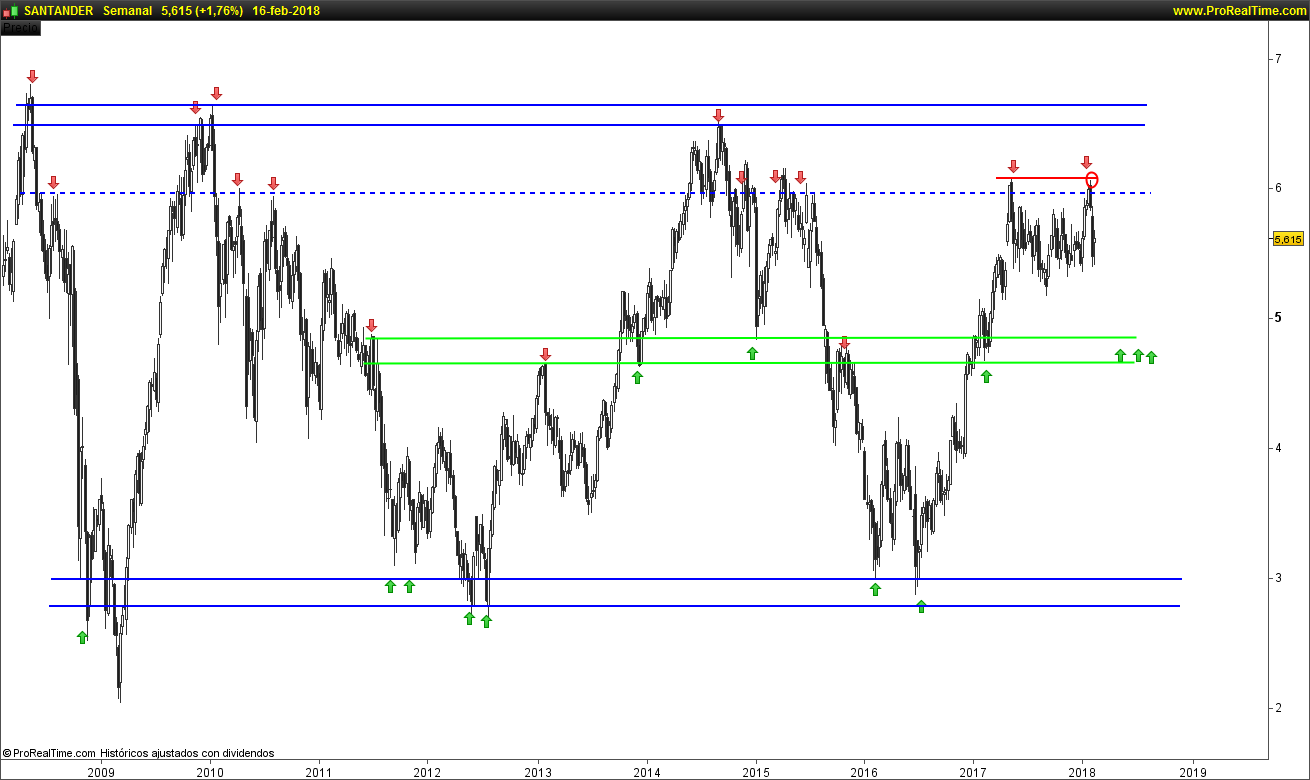Click the price axis label 3
Image resolution: width=1310 pixels, height=780 pixels.
click(1279, 578)
